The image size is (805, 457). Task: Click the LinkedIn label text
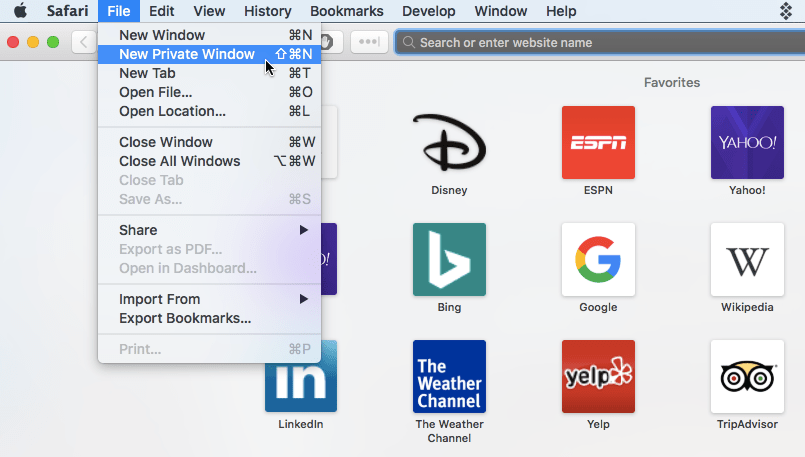click(x=301, y=424)
